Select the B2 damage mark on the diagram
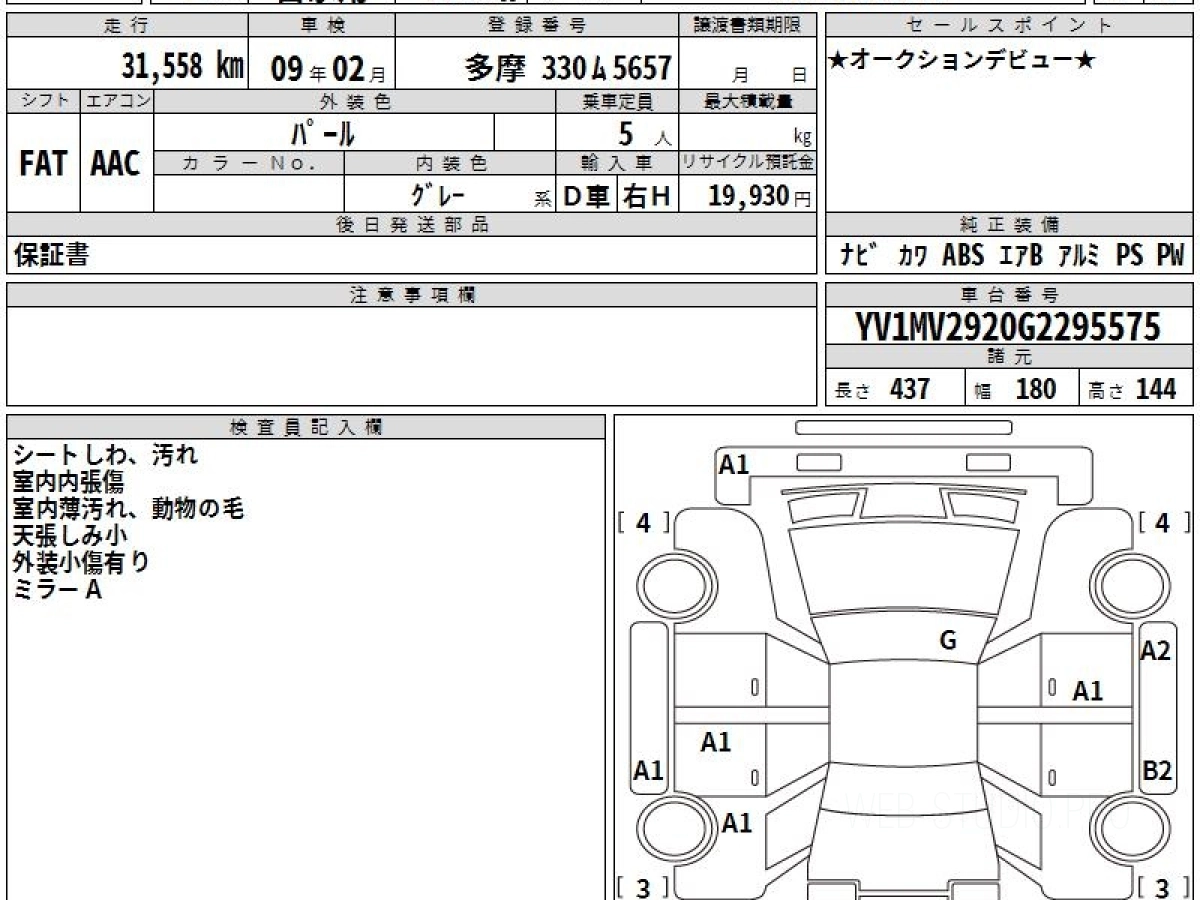The image size is (1200, 900). pyautogui.click(x=1156, y=771)
